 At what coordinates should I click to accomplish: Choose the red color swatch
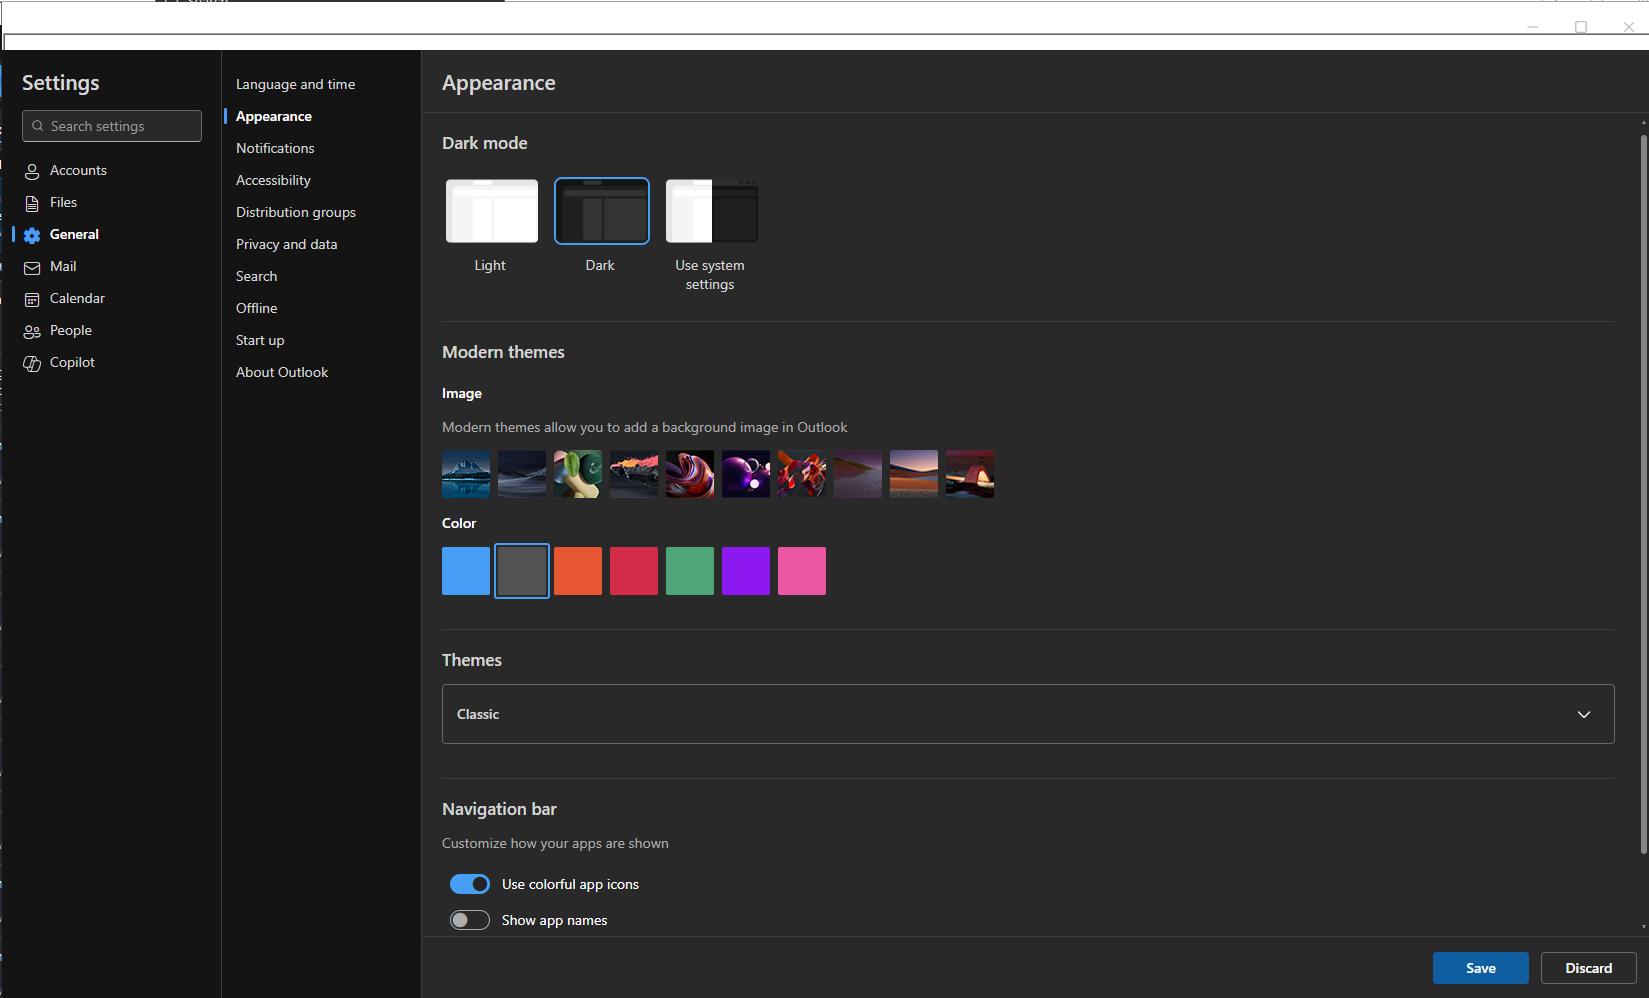point(634,571)
